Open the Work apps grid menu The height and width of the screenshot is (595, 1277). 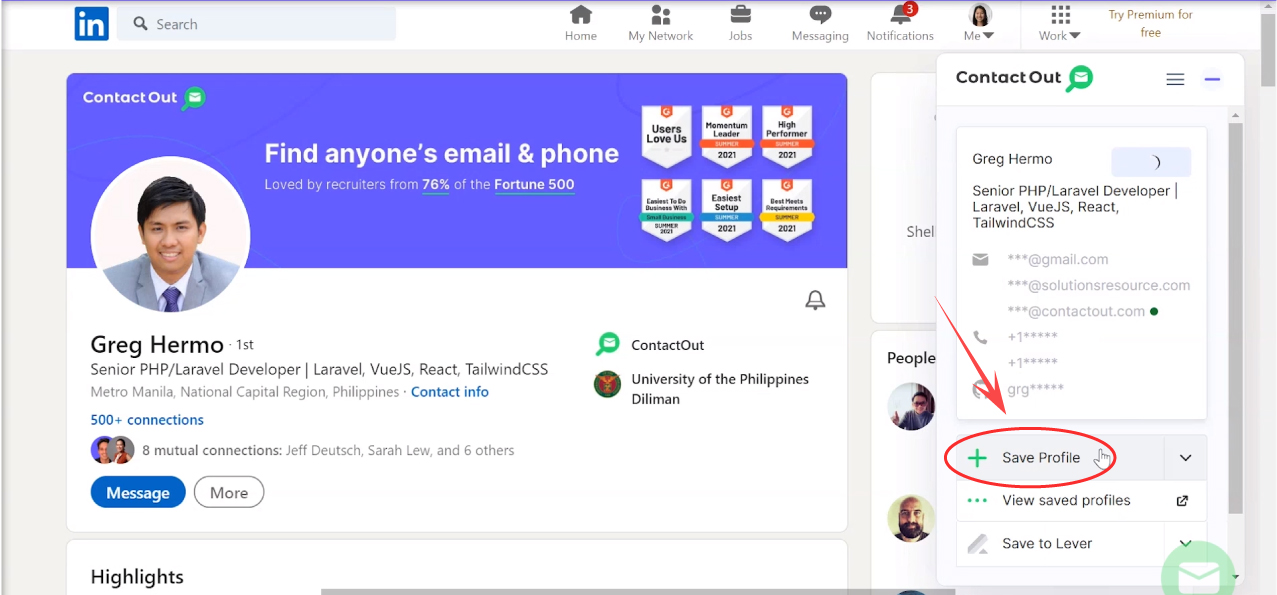coord(1060,24)
